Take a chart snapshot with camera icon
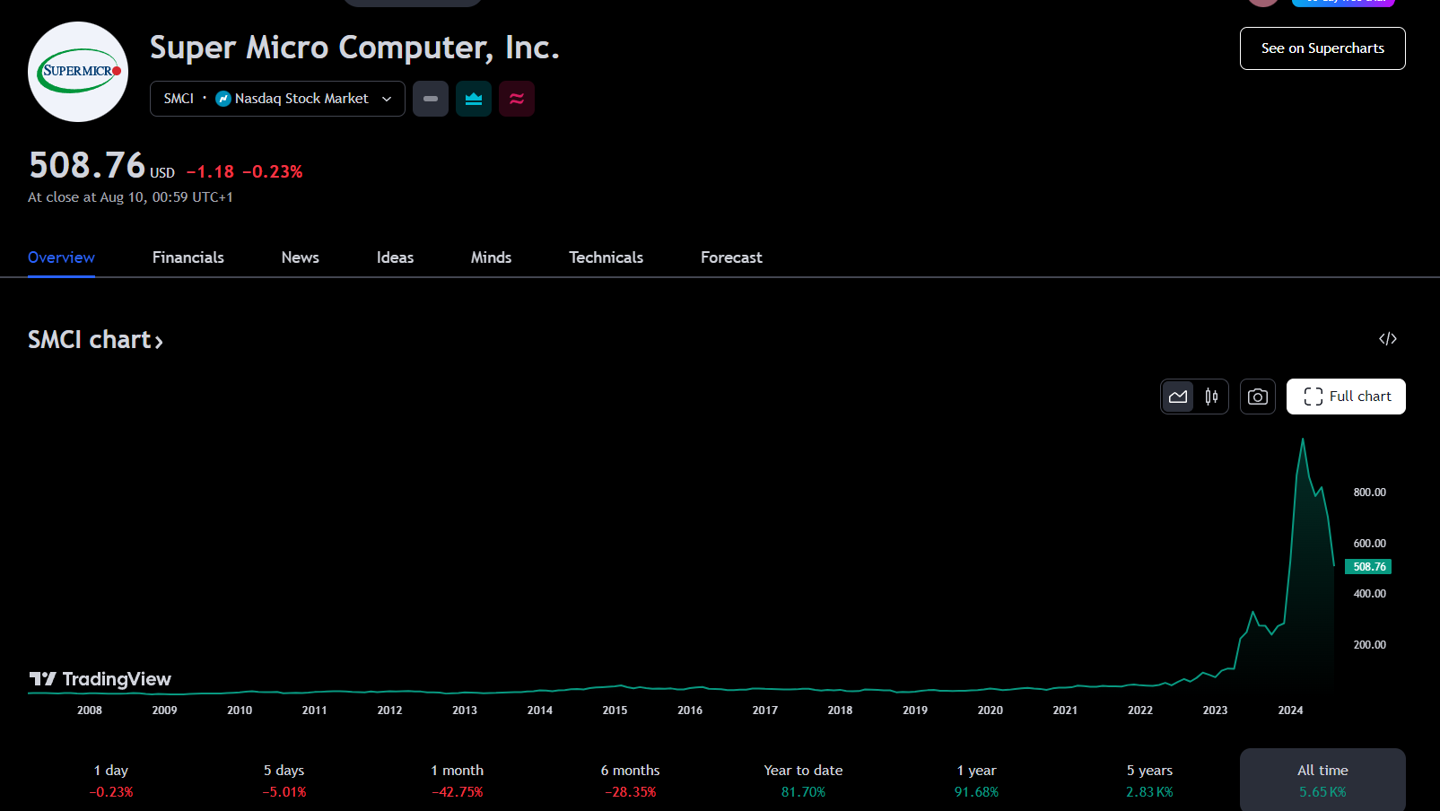The image size is (1440, 811). pos(1258,397)
